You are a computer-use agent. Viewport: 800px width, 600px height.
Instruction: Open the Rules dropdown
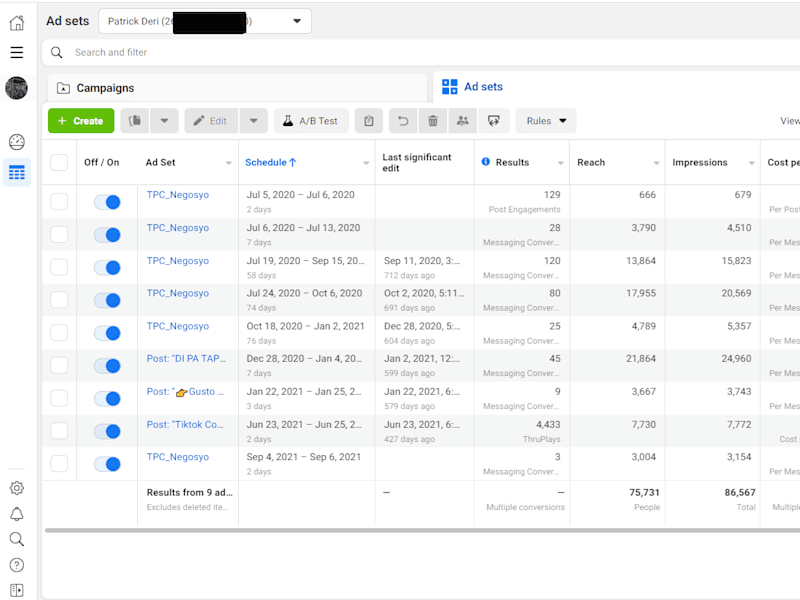pos(546,121)
